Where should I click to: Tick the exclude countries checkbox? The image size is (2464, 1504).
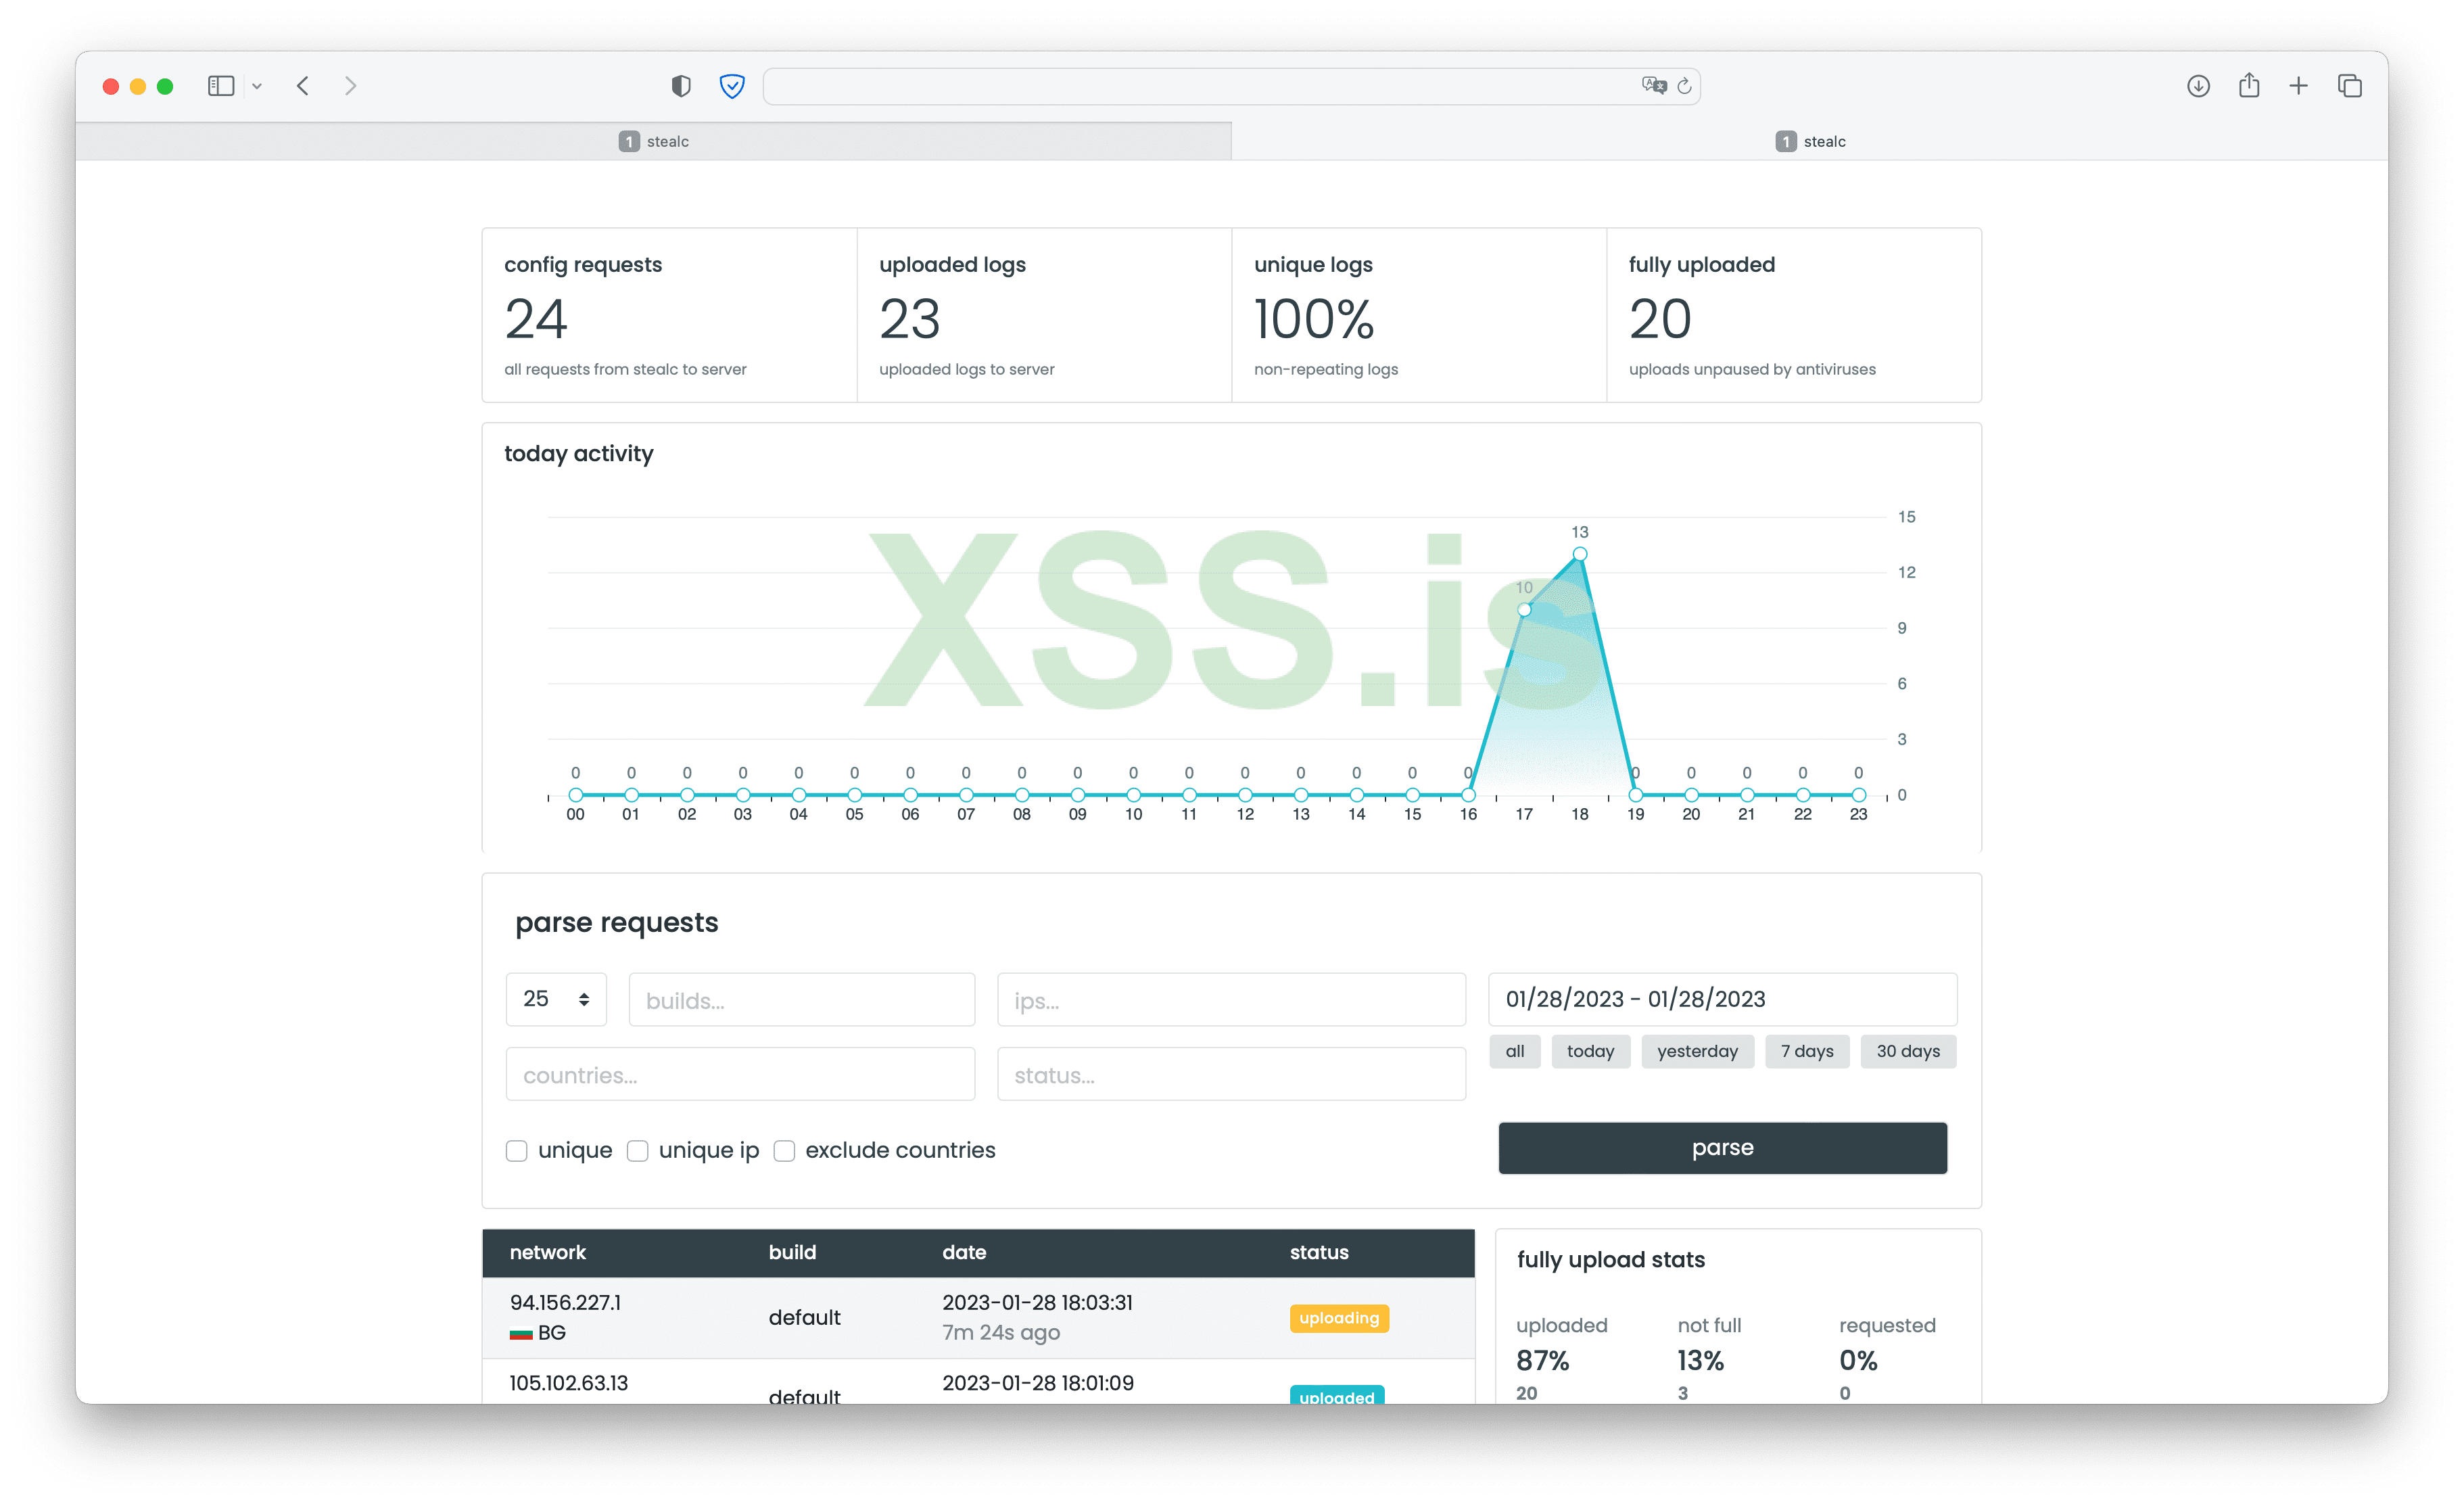[785, 1151]
